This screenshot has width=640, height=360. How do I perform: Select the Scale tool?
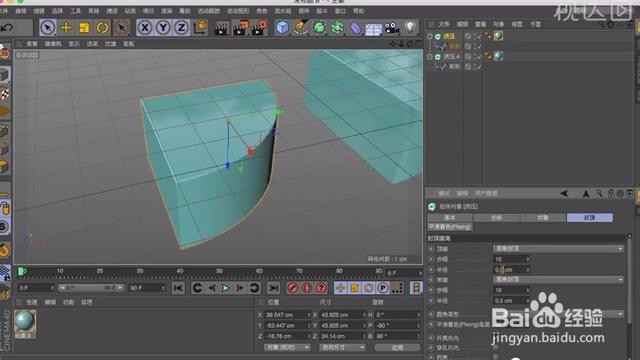pos(84,28)
